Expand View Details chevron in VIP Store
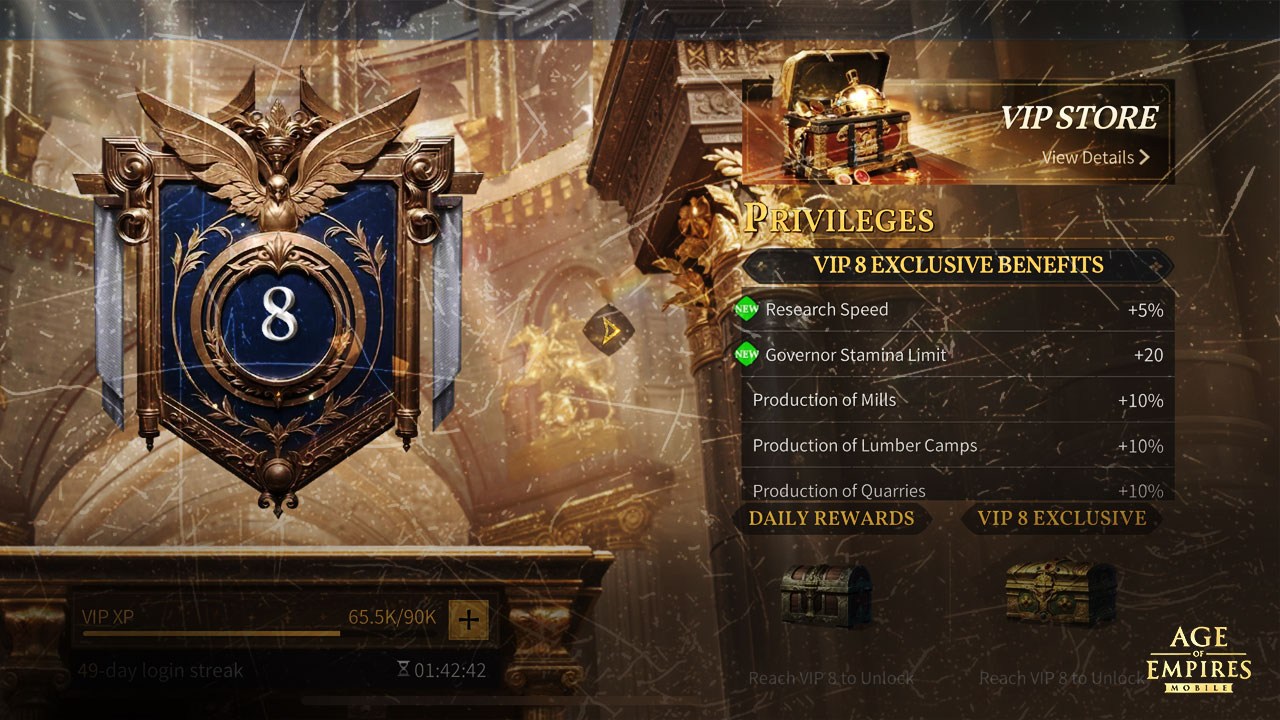Image resolution: width=1280 pixels, height=720 pixels. tap(1143, 157)
